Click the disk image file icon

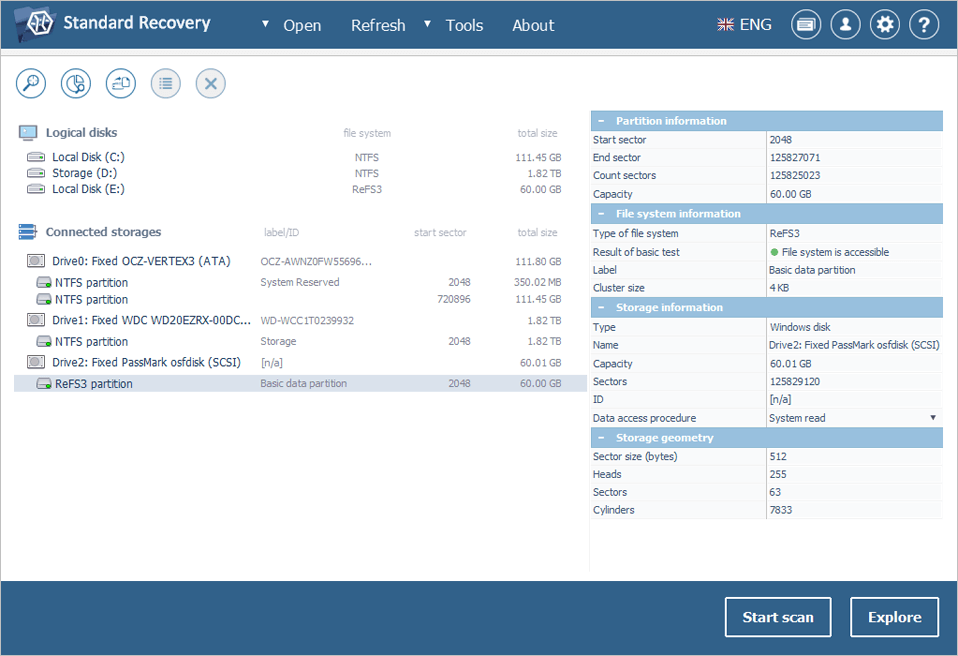click(x=121, y=84)
